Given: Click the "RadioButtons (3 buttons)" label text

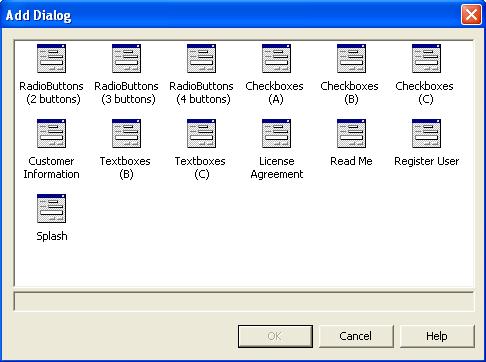Looking at the screenshot, I should (126, 93).
